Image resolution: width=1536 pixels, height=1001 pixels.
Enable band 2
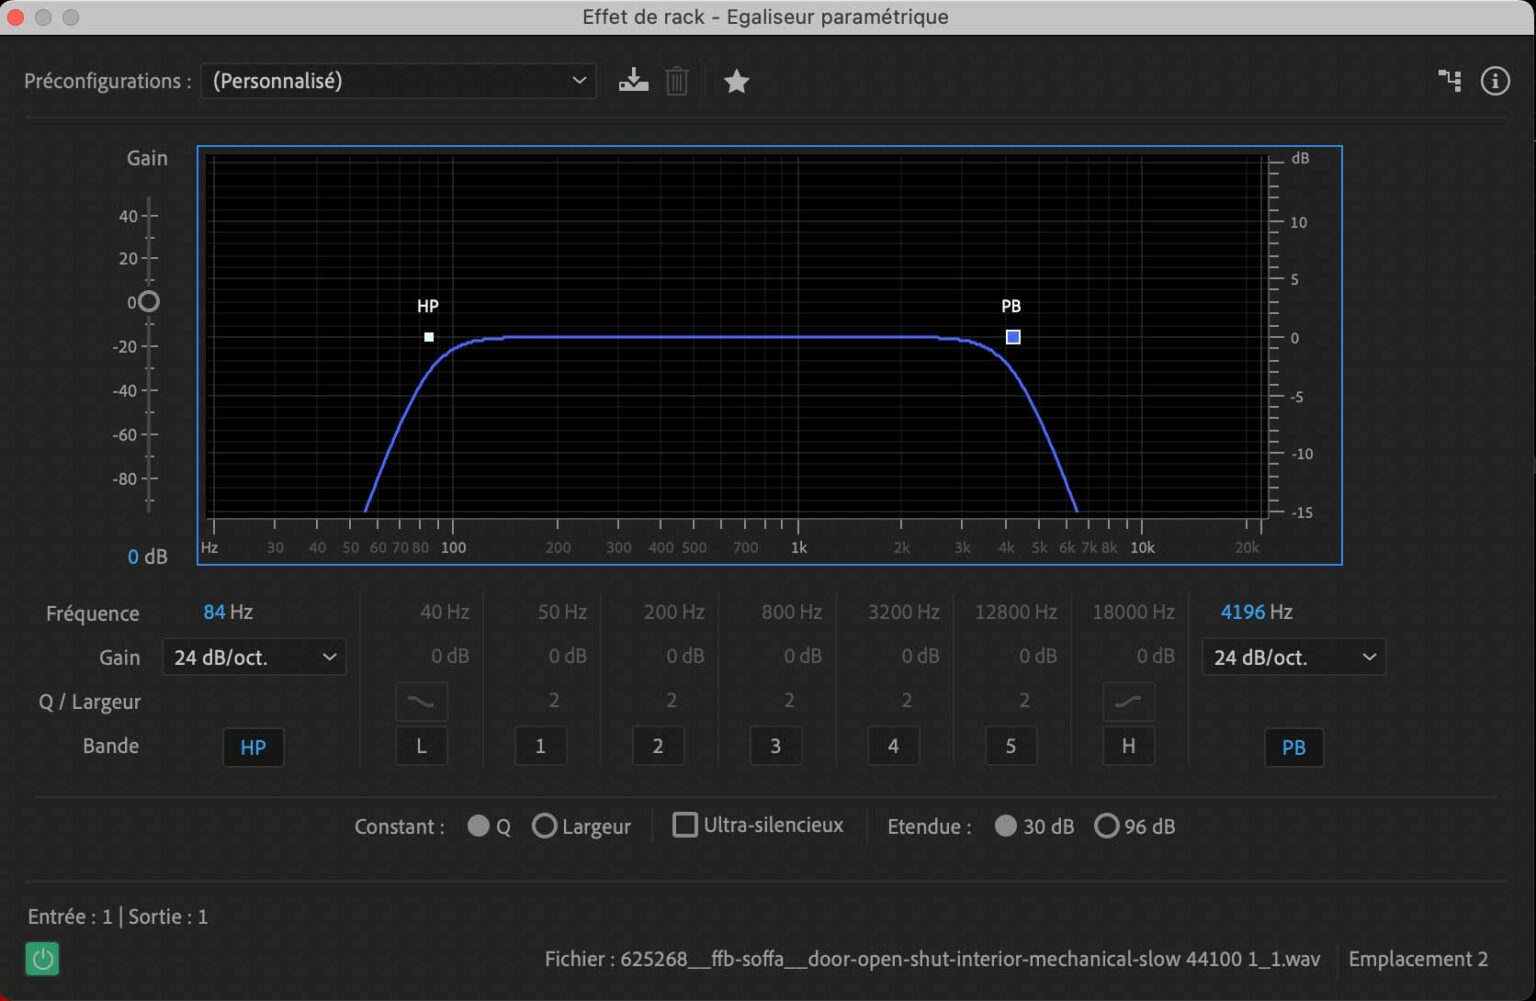[658, 746]
